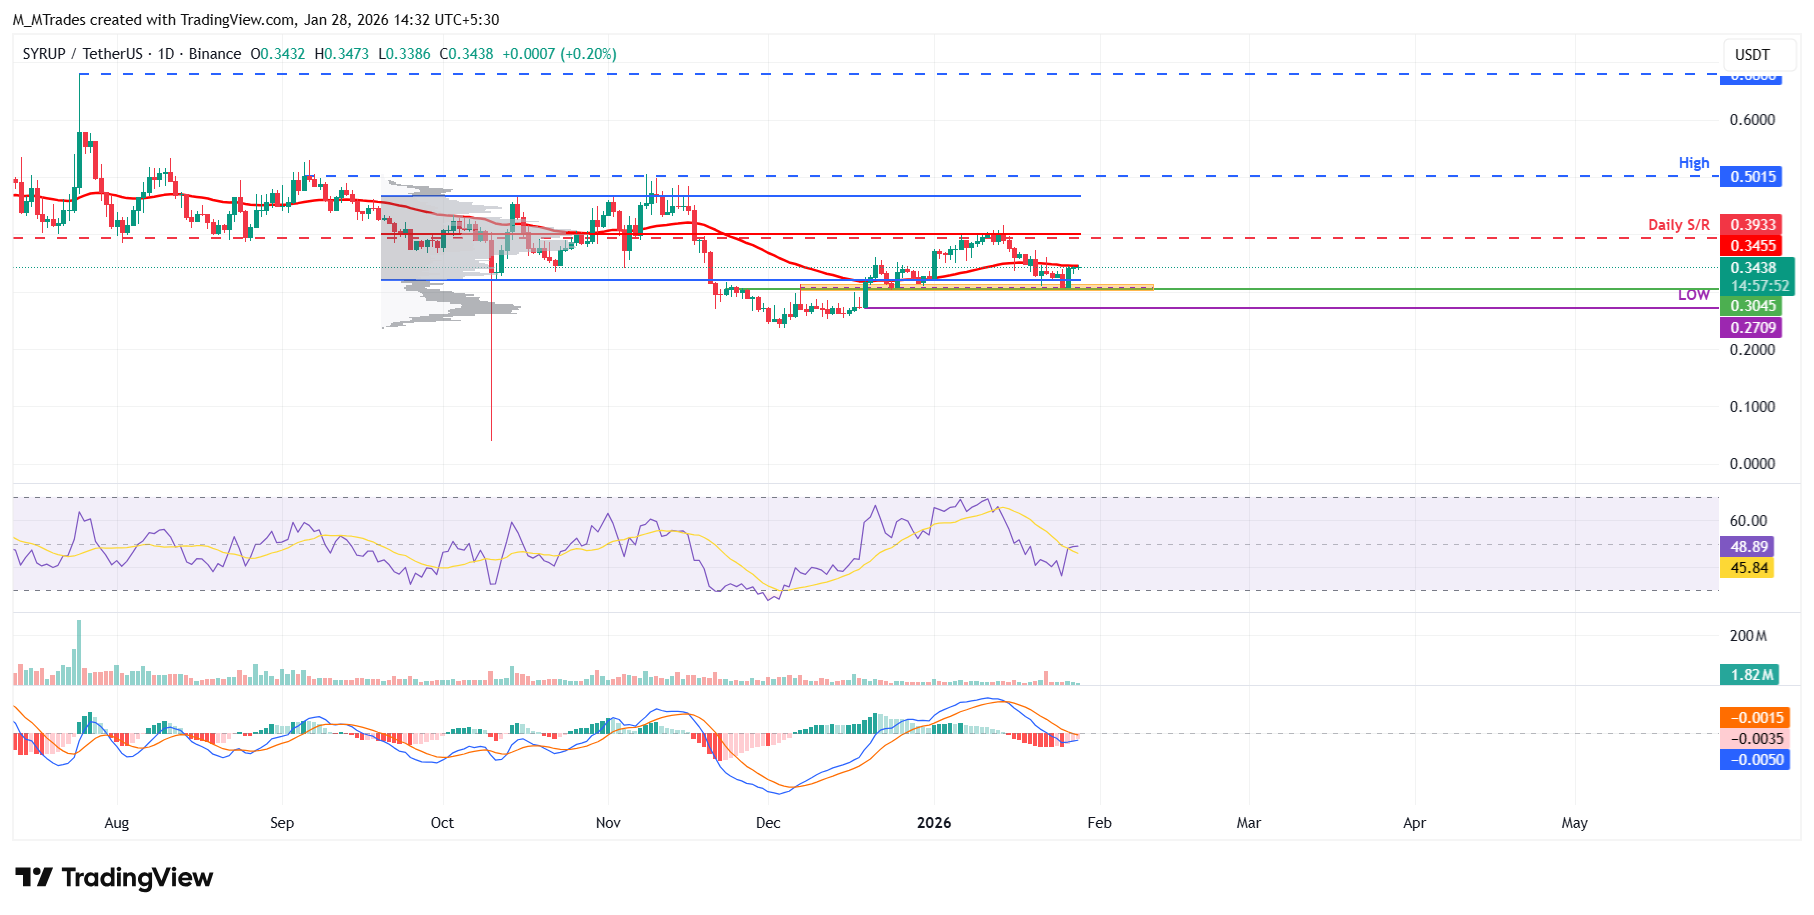Select the High text label near dashed line
The height and width of the screenshot is (915, 1814).
(x=1694, y=163)
